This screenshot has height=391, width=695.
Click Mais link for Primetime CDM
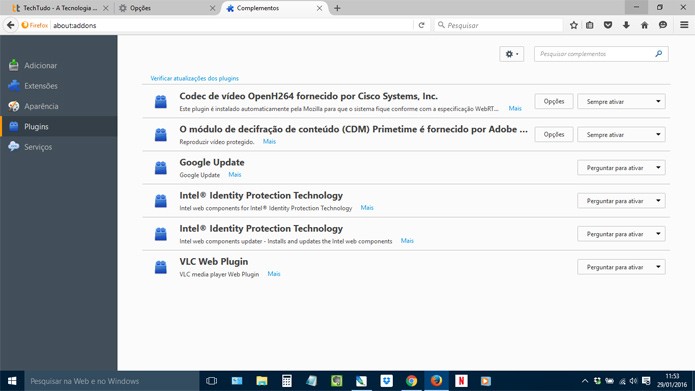click(269, 141)
